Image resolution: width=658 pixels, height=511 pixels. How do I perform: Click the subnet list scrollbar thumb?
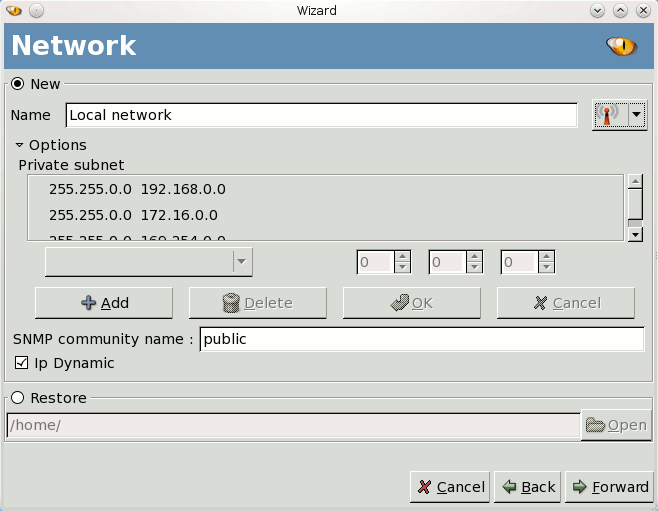635,203
